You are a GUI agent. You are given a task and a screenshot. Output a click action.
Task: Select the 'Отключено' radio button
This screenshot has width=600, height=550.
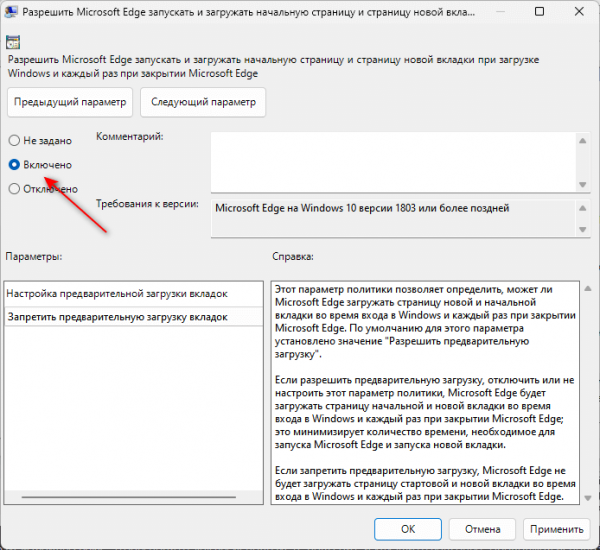14,189
